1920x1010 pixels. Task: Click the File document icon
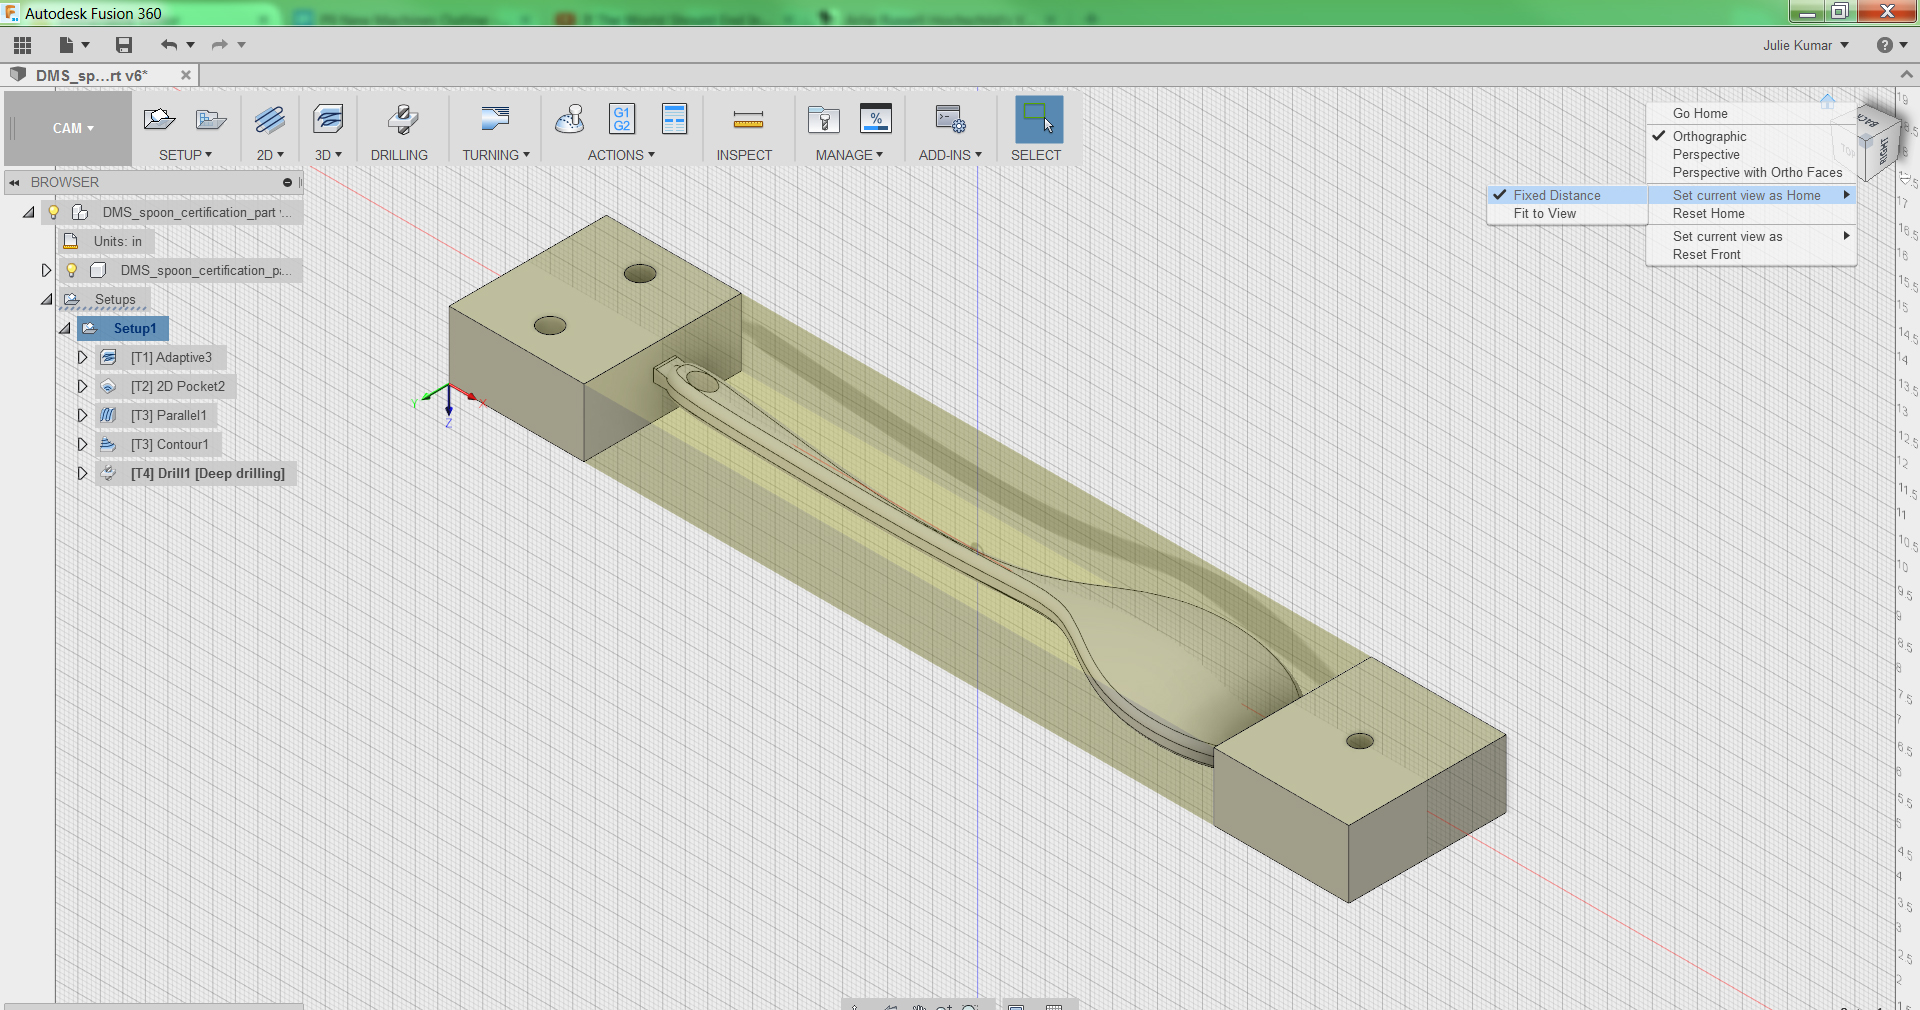point(67,45)
